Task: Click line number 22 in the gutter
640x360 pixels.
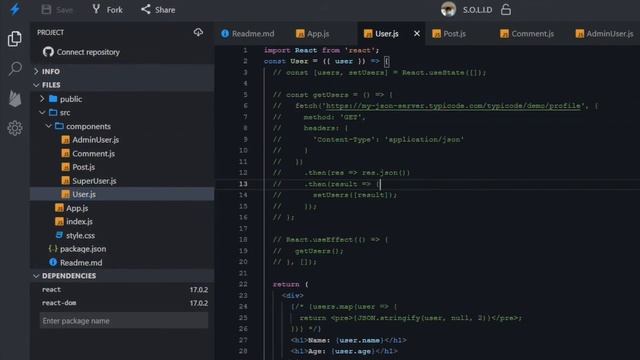Action: coord(243,284)
